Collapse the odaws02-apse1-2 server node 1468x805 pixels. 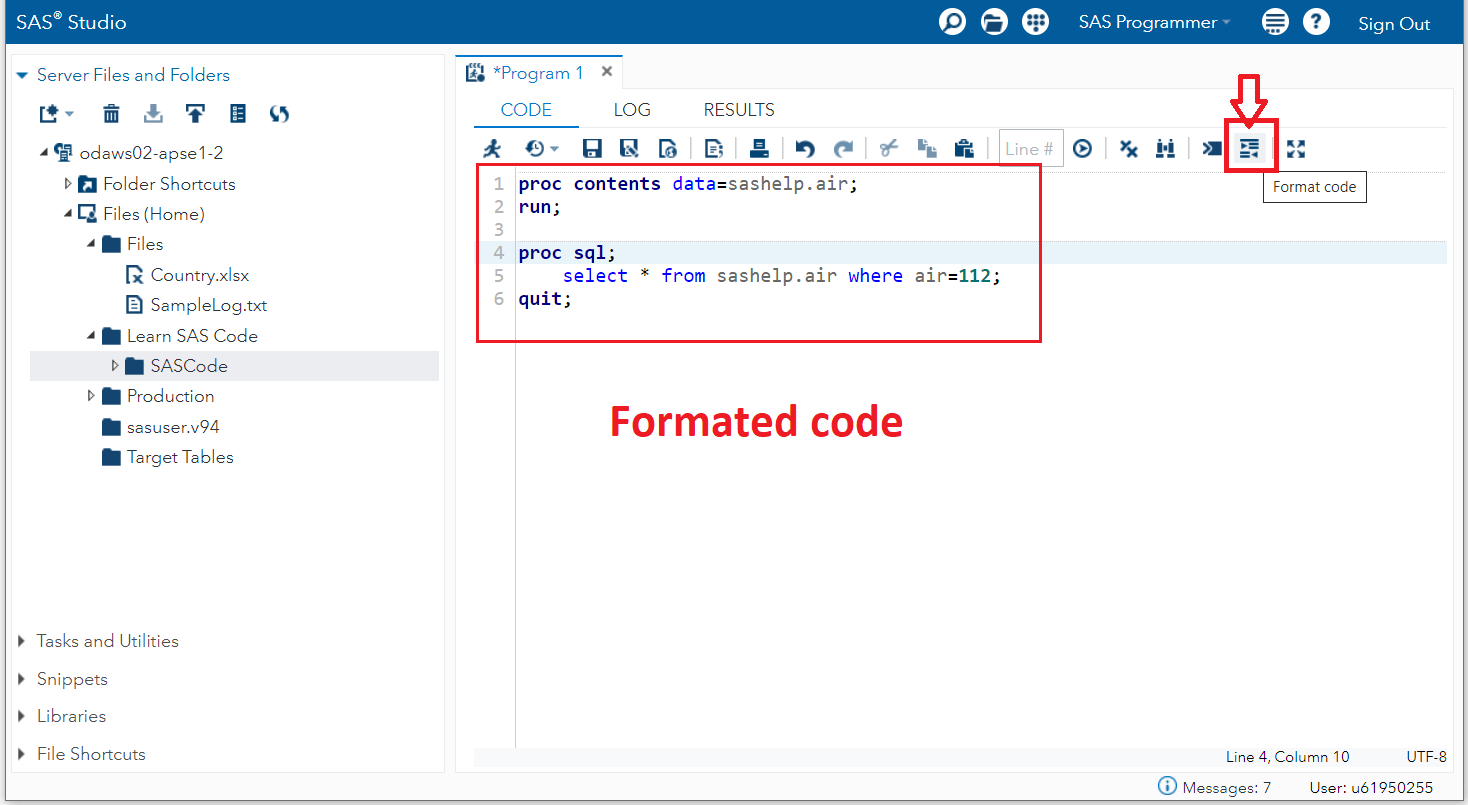44,153
